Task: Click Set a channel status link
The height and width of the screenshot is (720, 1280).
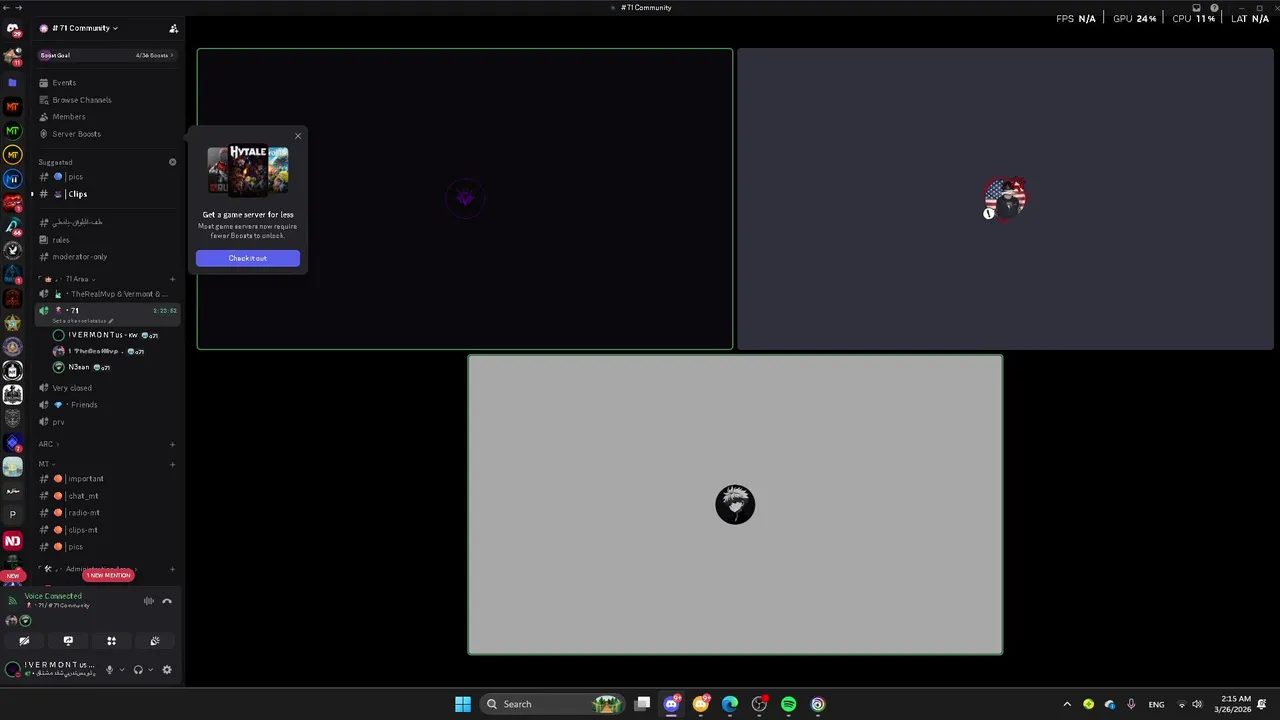Action: click(x=82, y=321)
